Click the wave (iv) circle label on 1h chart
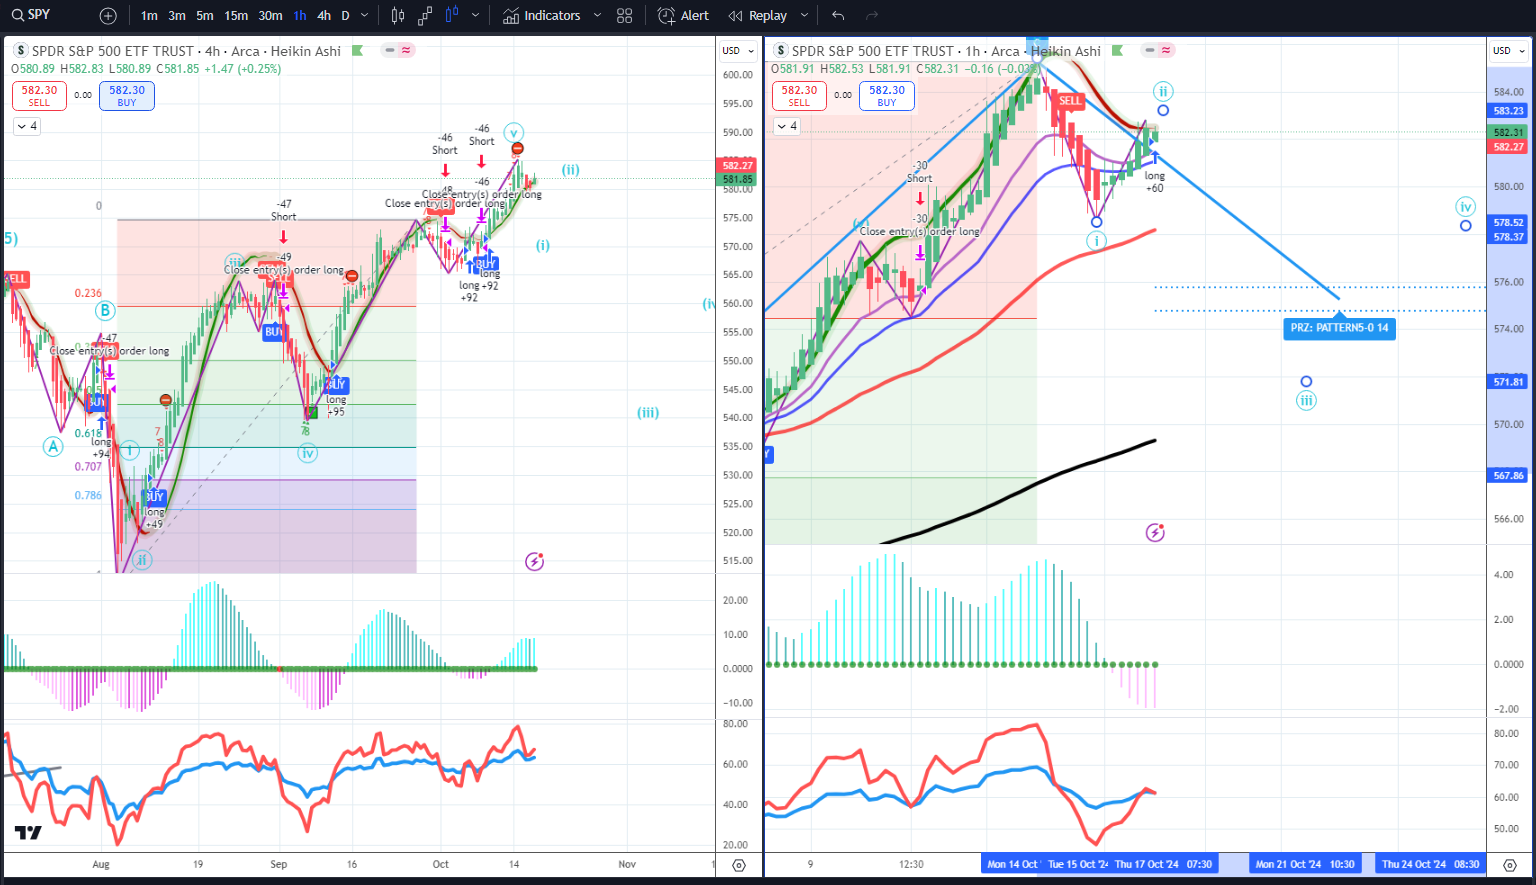This screenshot has height=885, width=1536. tap(1465, 207)
